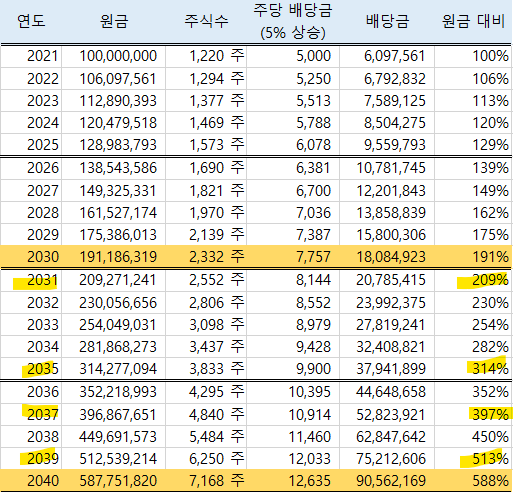Click share count cell 2,139 주
Image resolution: width=515 pixels, height=492 pixels.
pos(217,235)
